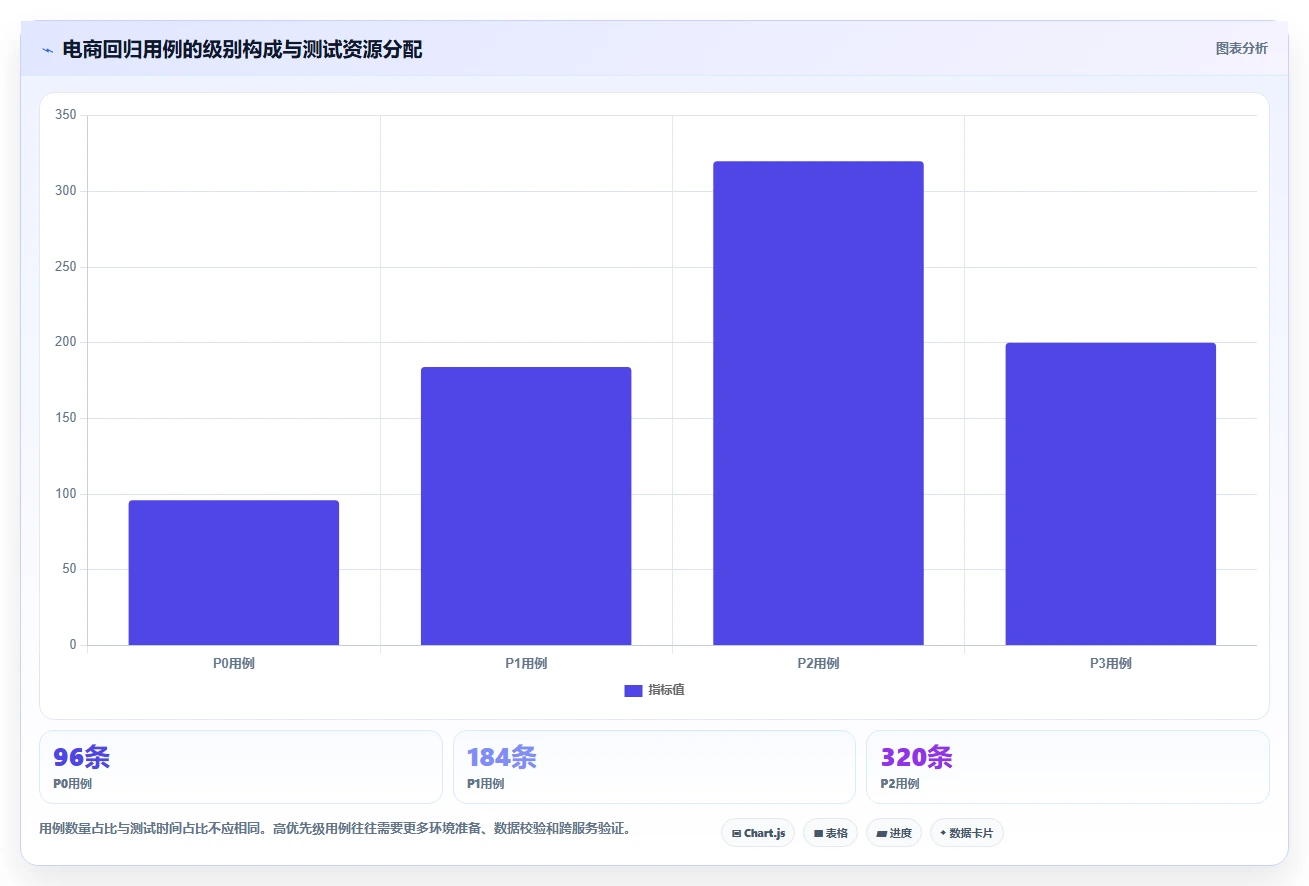Image resolution: width=1309 pixels, height=886 pixels.
Task: Click the P0用例 x-axis label
Action: 234,664
